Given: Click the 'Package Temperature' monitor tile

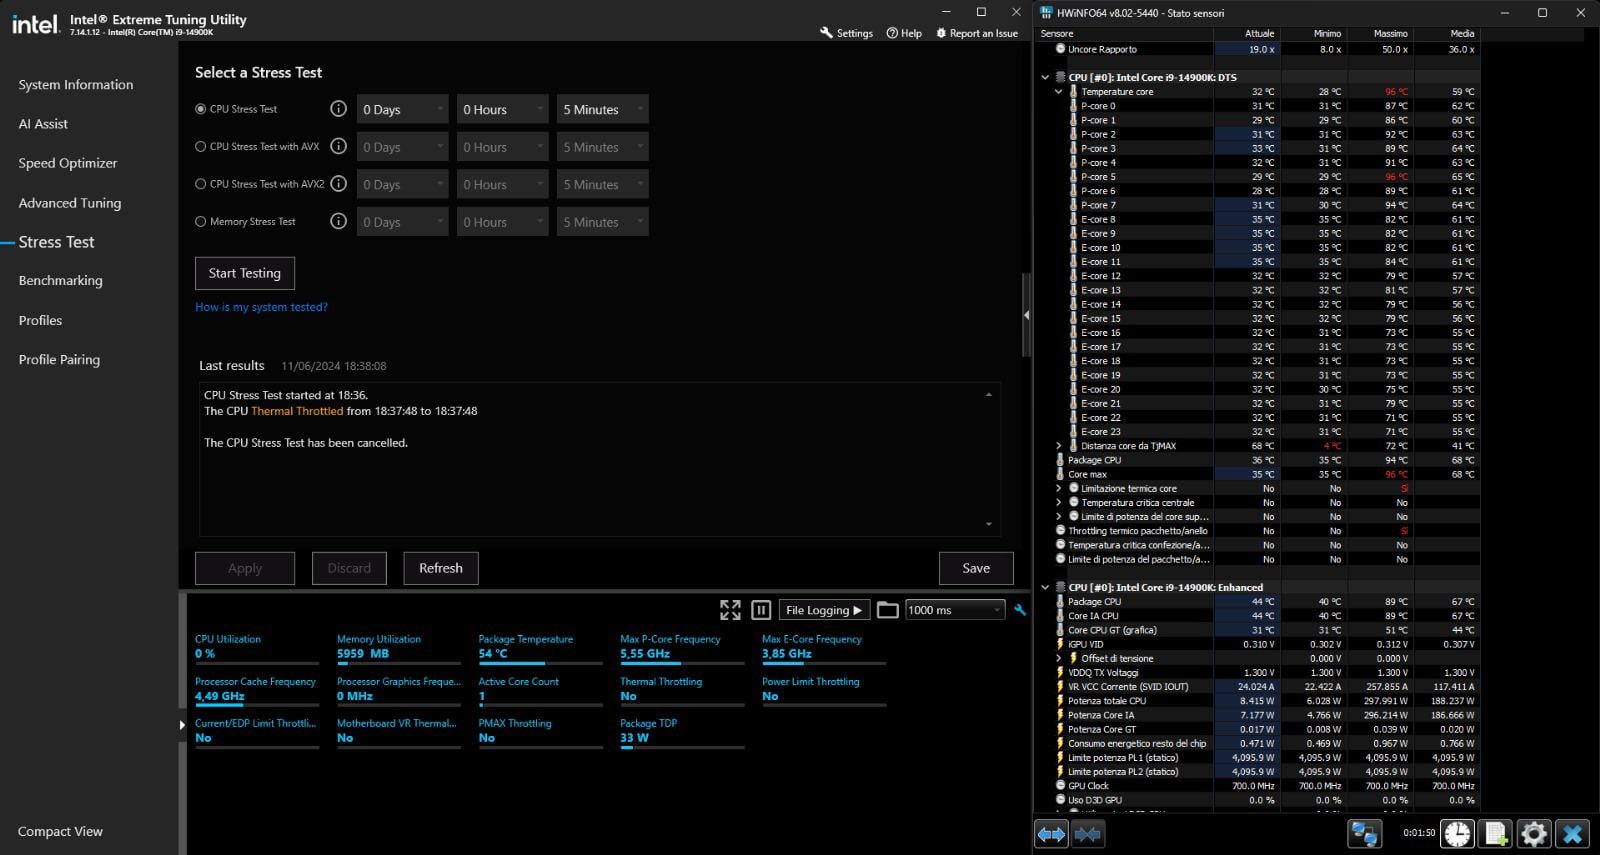Looking at the screenshot, I should [540, 648].
